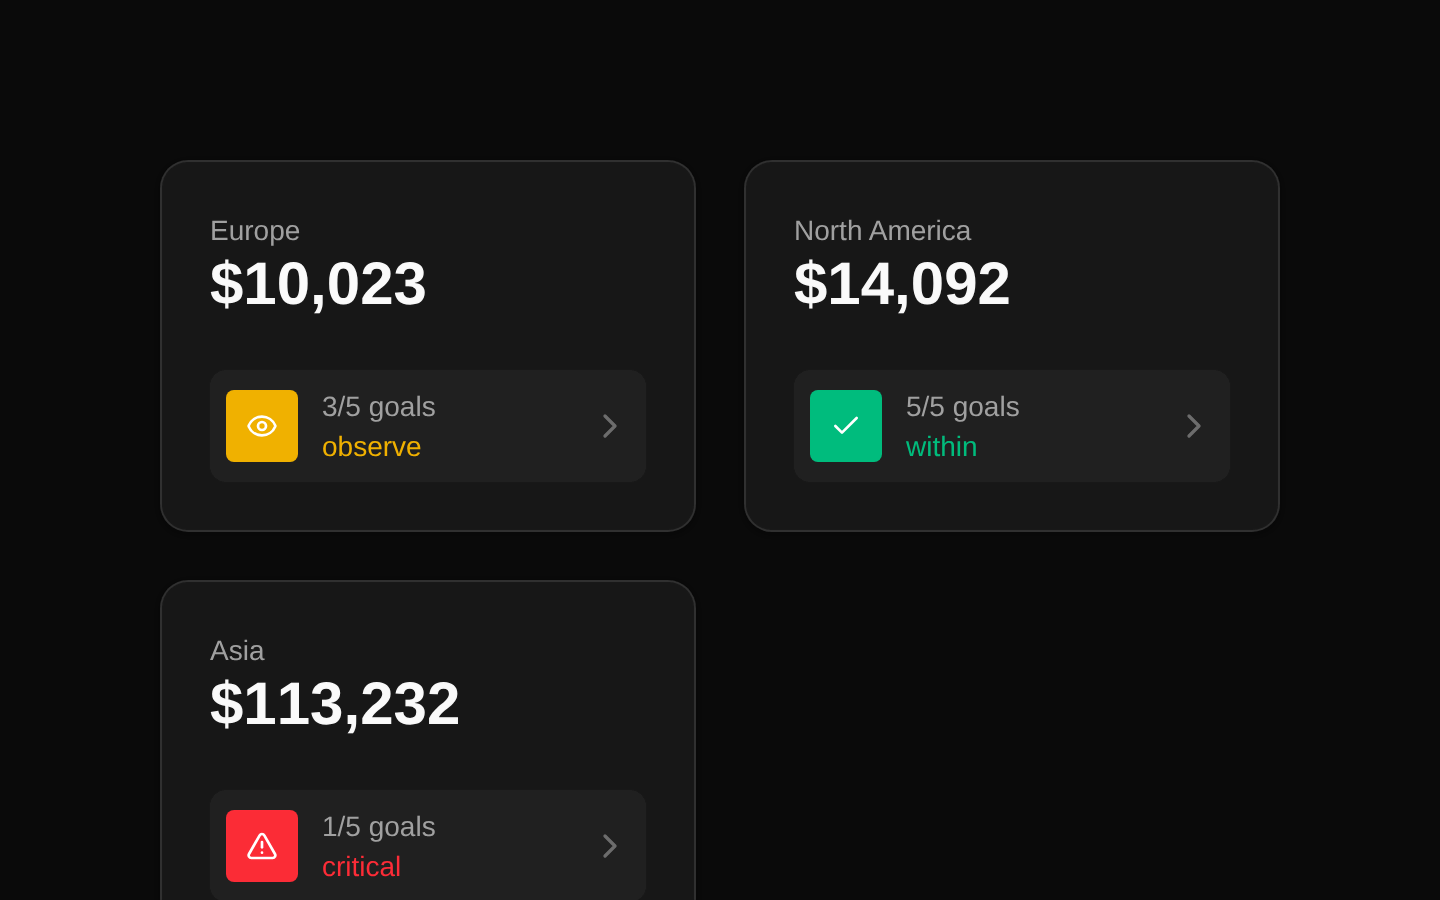The height and width of the screenshot is (900, 1440).
Task: Select the Europe region label
Action: coord(255,231)
